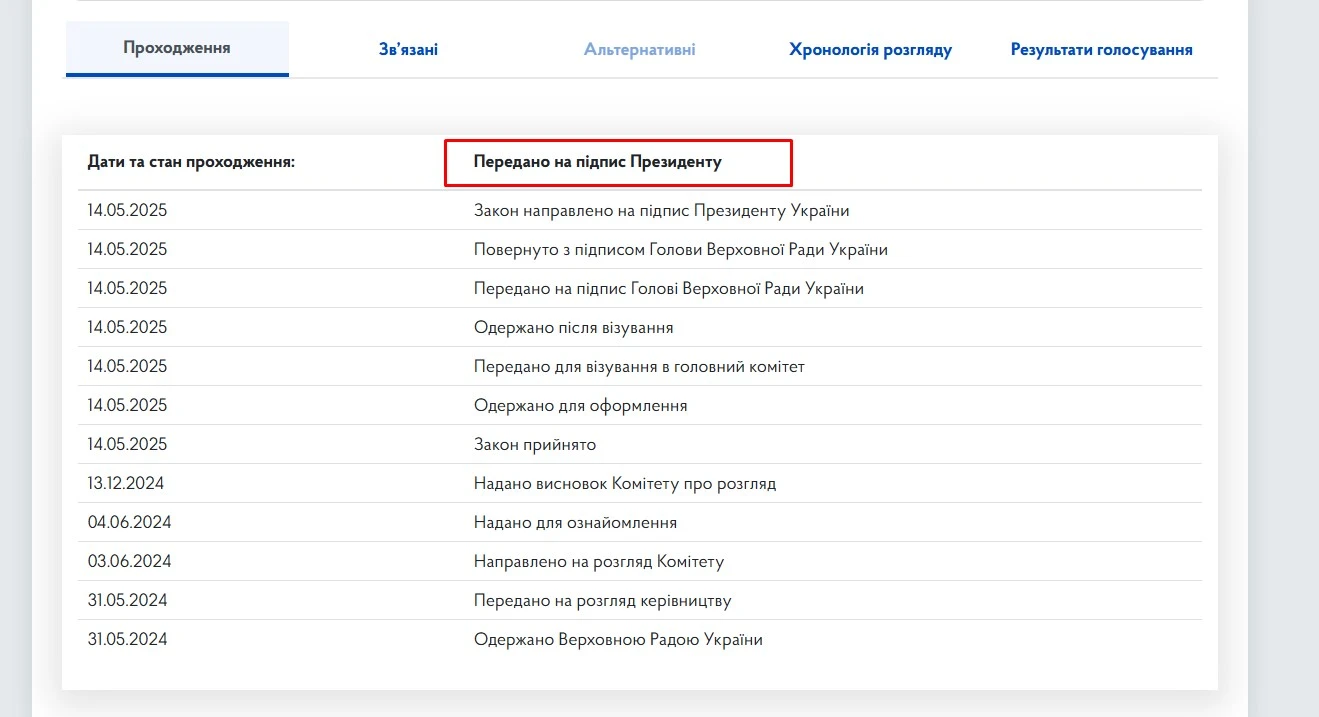The width and height of the screenshot is (1319, 717).
Task: Select row Закон направлено на підпис Президенту України
Action: [x=661, y=211]
